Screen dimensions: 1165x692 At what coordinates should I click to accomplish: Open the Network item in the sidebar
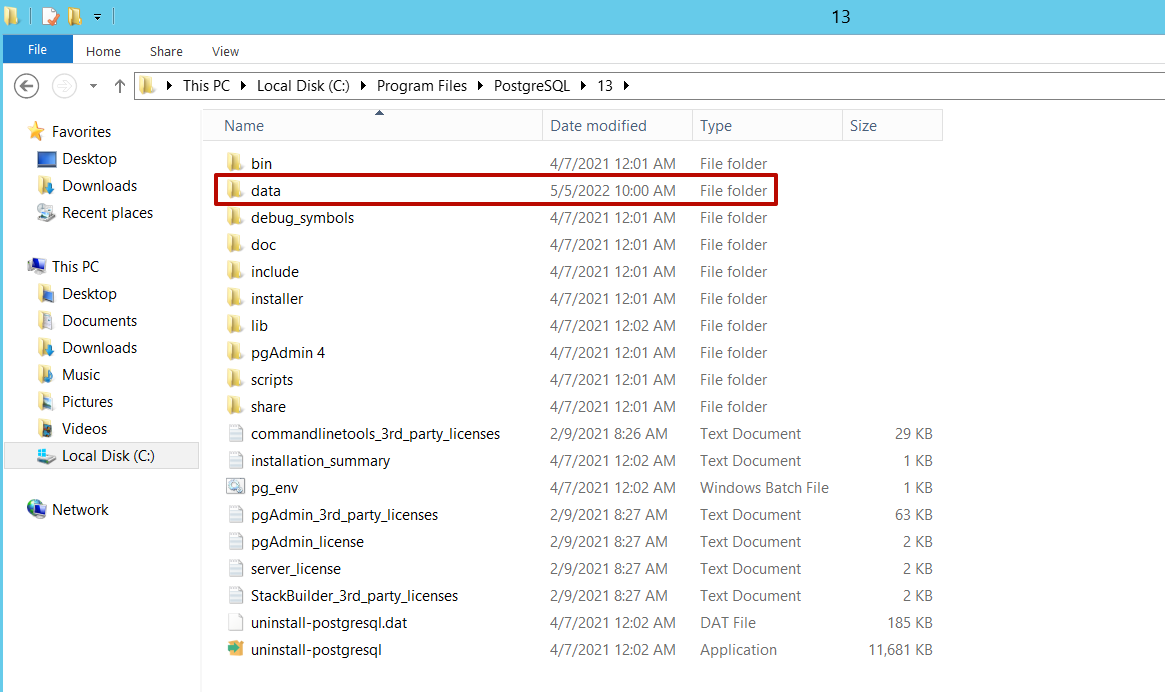click(x=78, y=509)
